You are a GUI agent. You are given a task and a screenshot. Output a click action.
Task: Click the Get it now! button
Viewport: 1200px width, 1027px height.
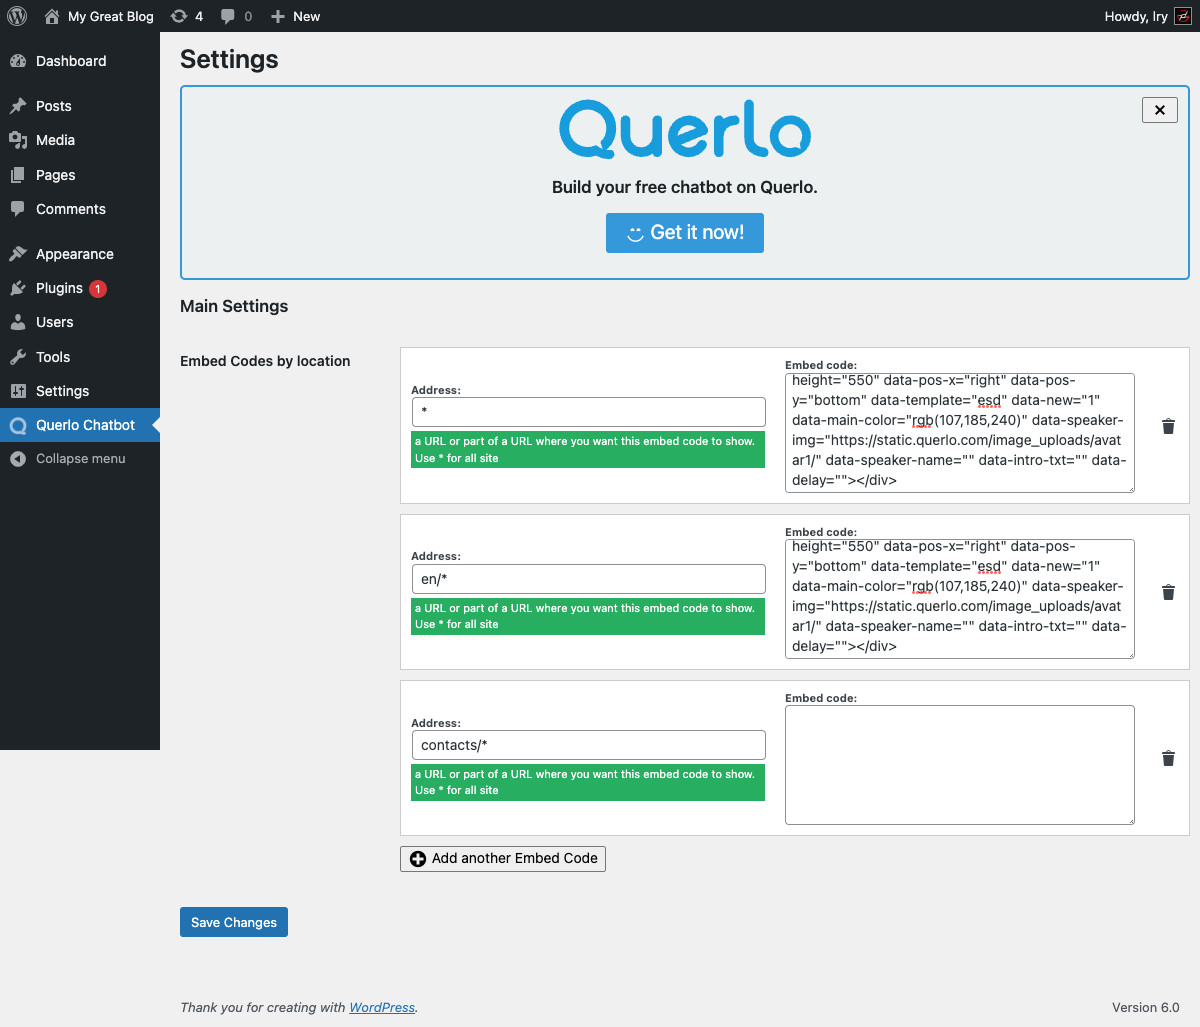point(685,233)
